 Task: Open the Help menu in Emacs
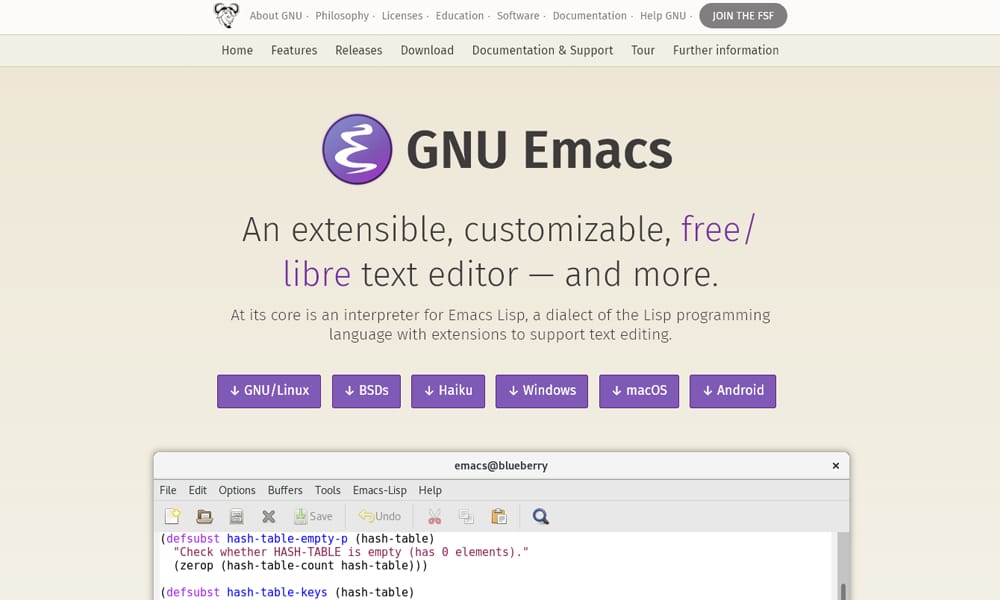tap(430, 490)
